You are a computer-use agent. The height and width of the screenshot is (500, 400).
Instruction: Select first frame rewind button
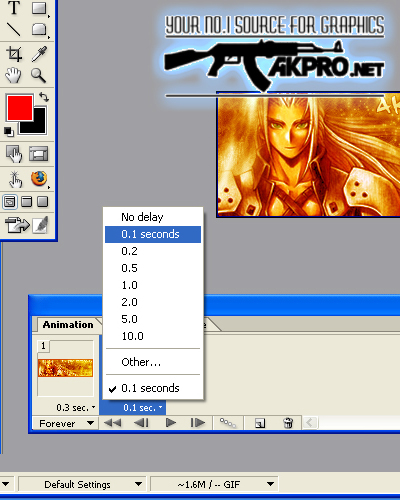coord(112,423)
